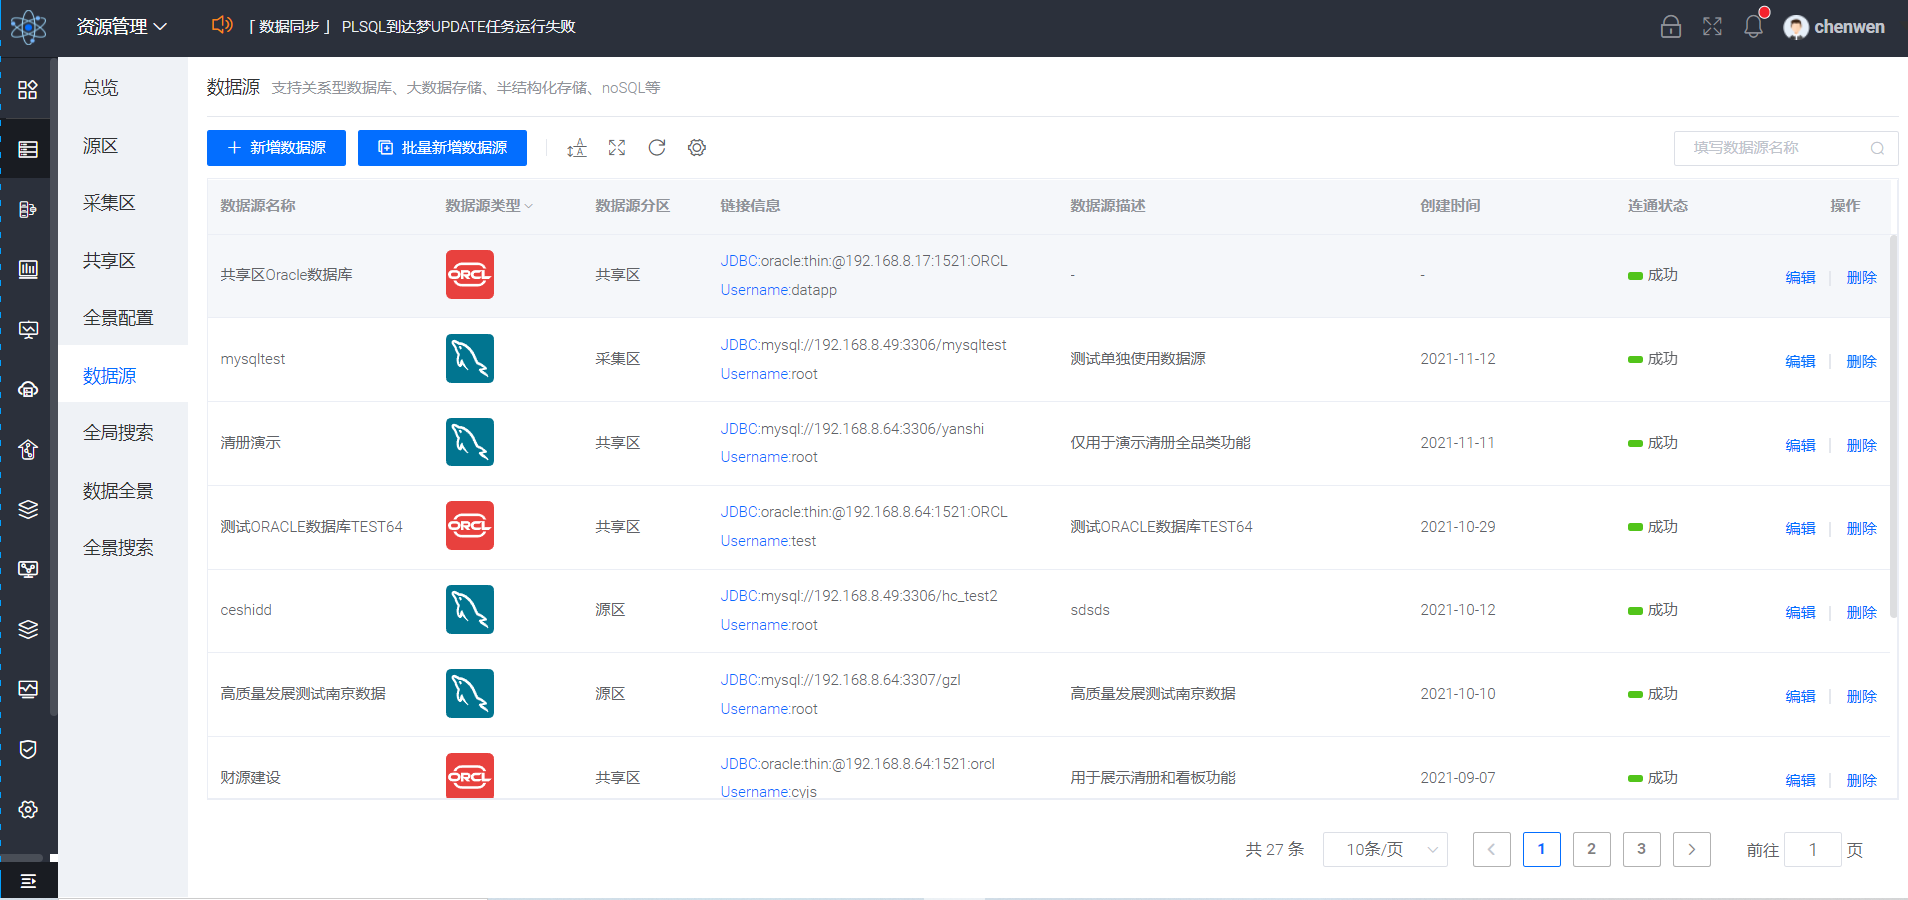This screenshot has height=900, width=1908.
Task: Toggle fullscreen icon in top bar
Action: click(x=1712, y=27)
